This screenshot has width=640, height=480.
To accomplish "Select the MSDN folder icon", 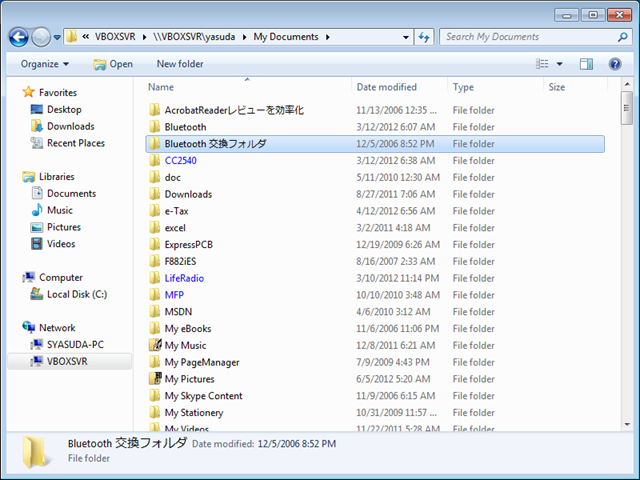I will click(x=155, y=311).
